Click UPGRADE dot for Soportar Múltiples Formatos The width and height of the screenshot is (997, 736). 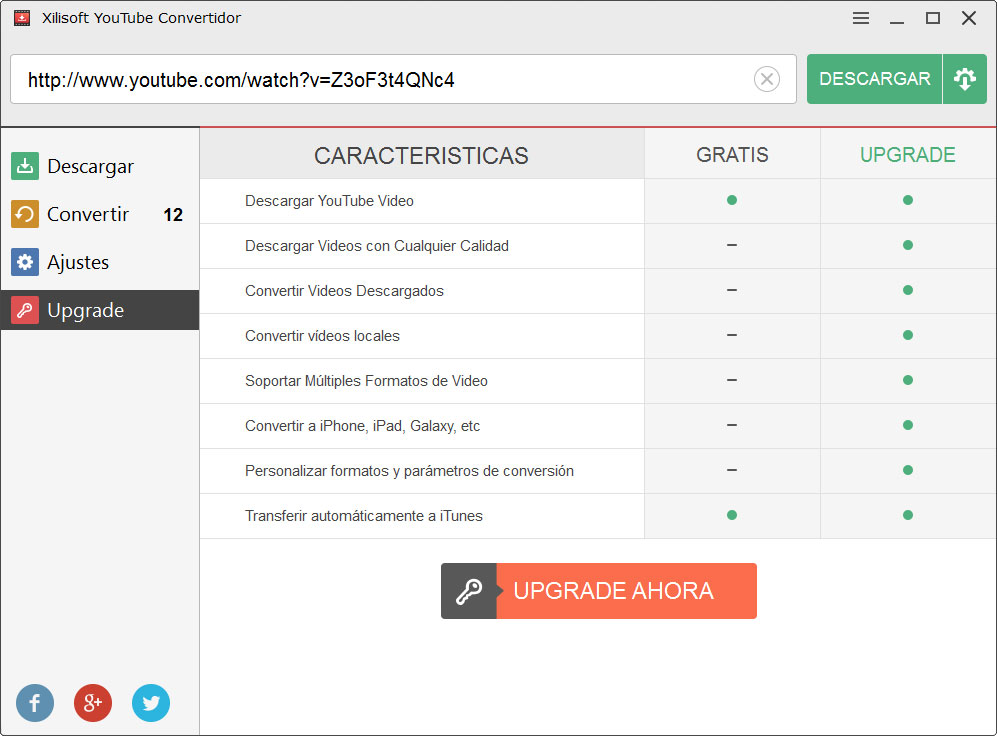908,380
